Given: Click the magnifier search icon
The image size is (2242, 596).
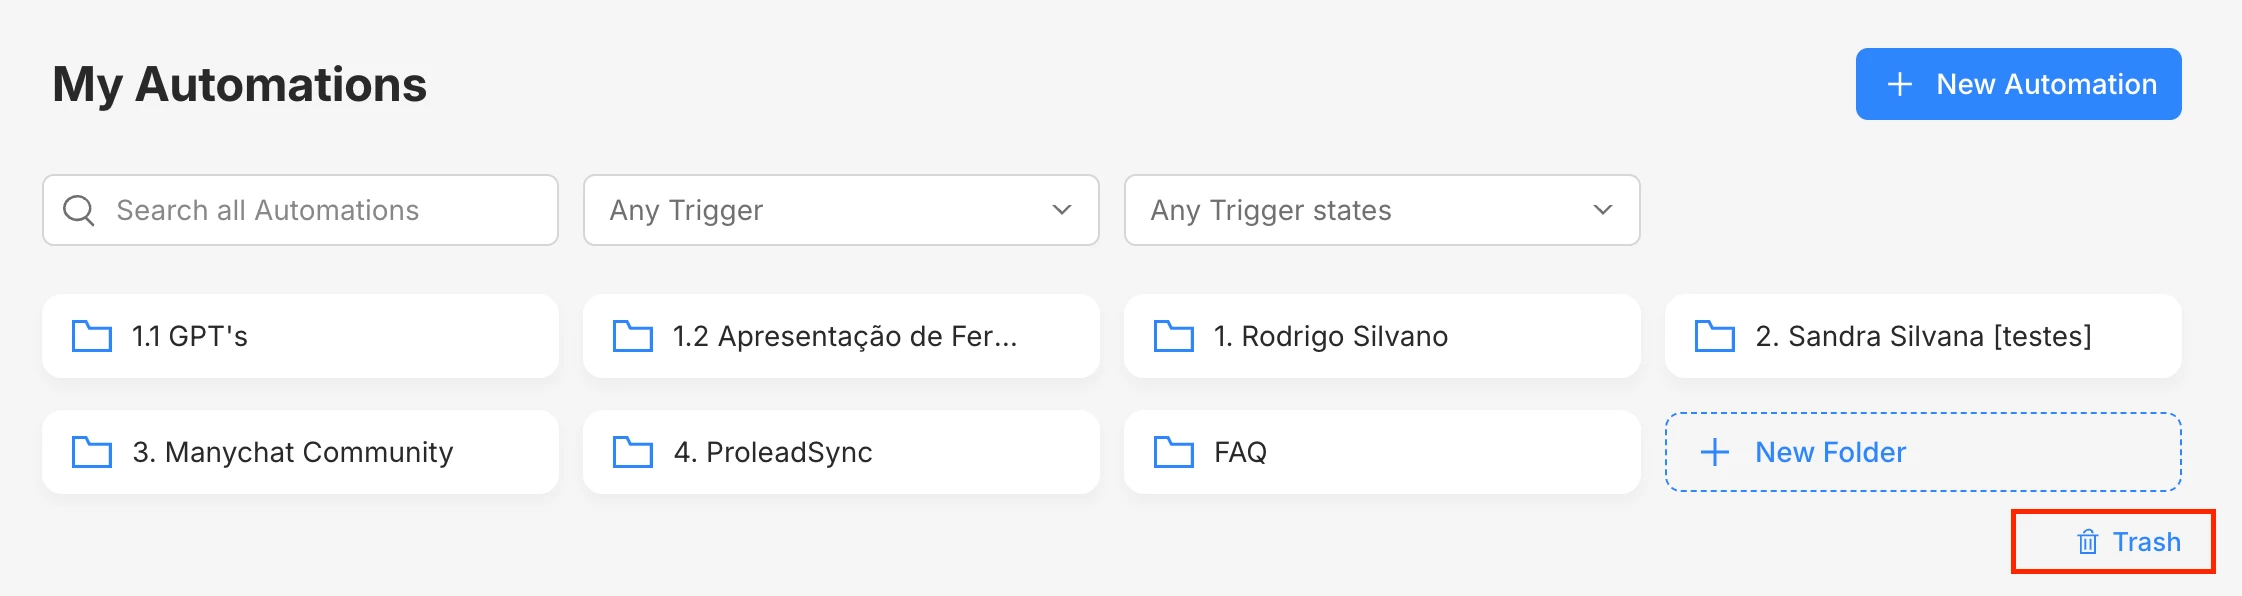Looking at the screenshot, I should pyautogui.click(x=79, y=210).
